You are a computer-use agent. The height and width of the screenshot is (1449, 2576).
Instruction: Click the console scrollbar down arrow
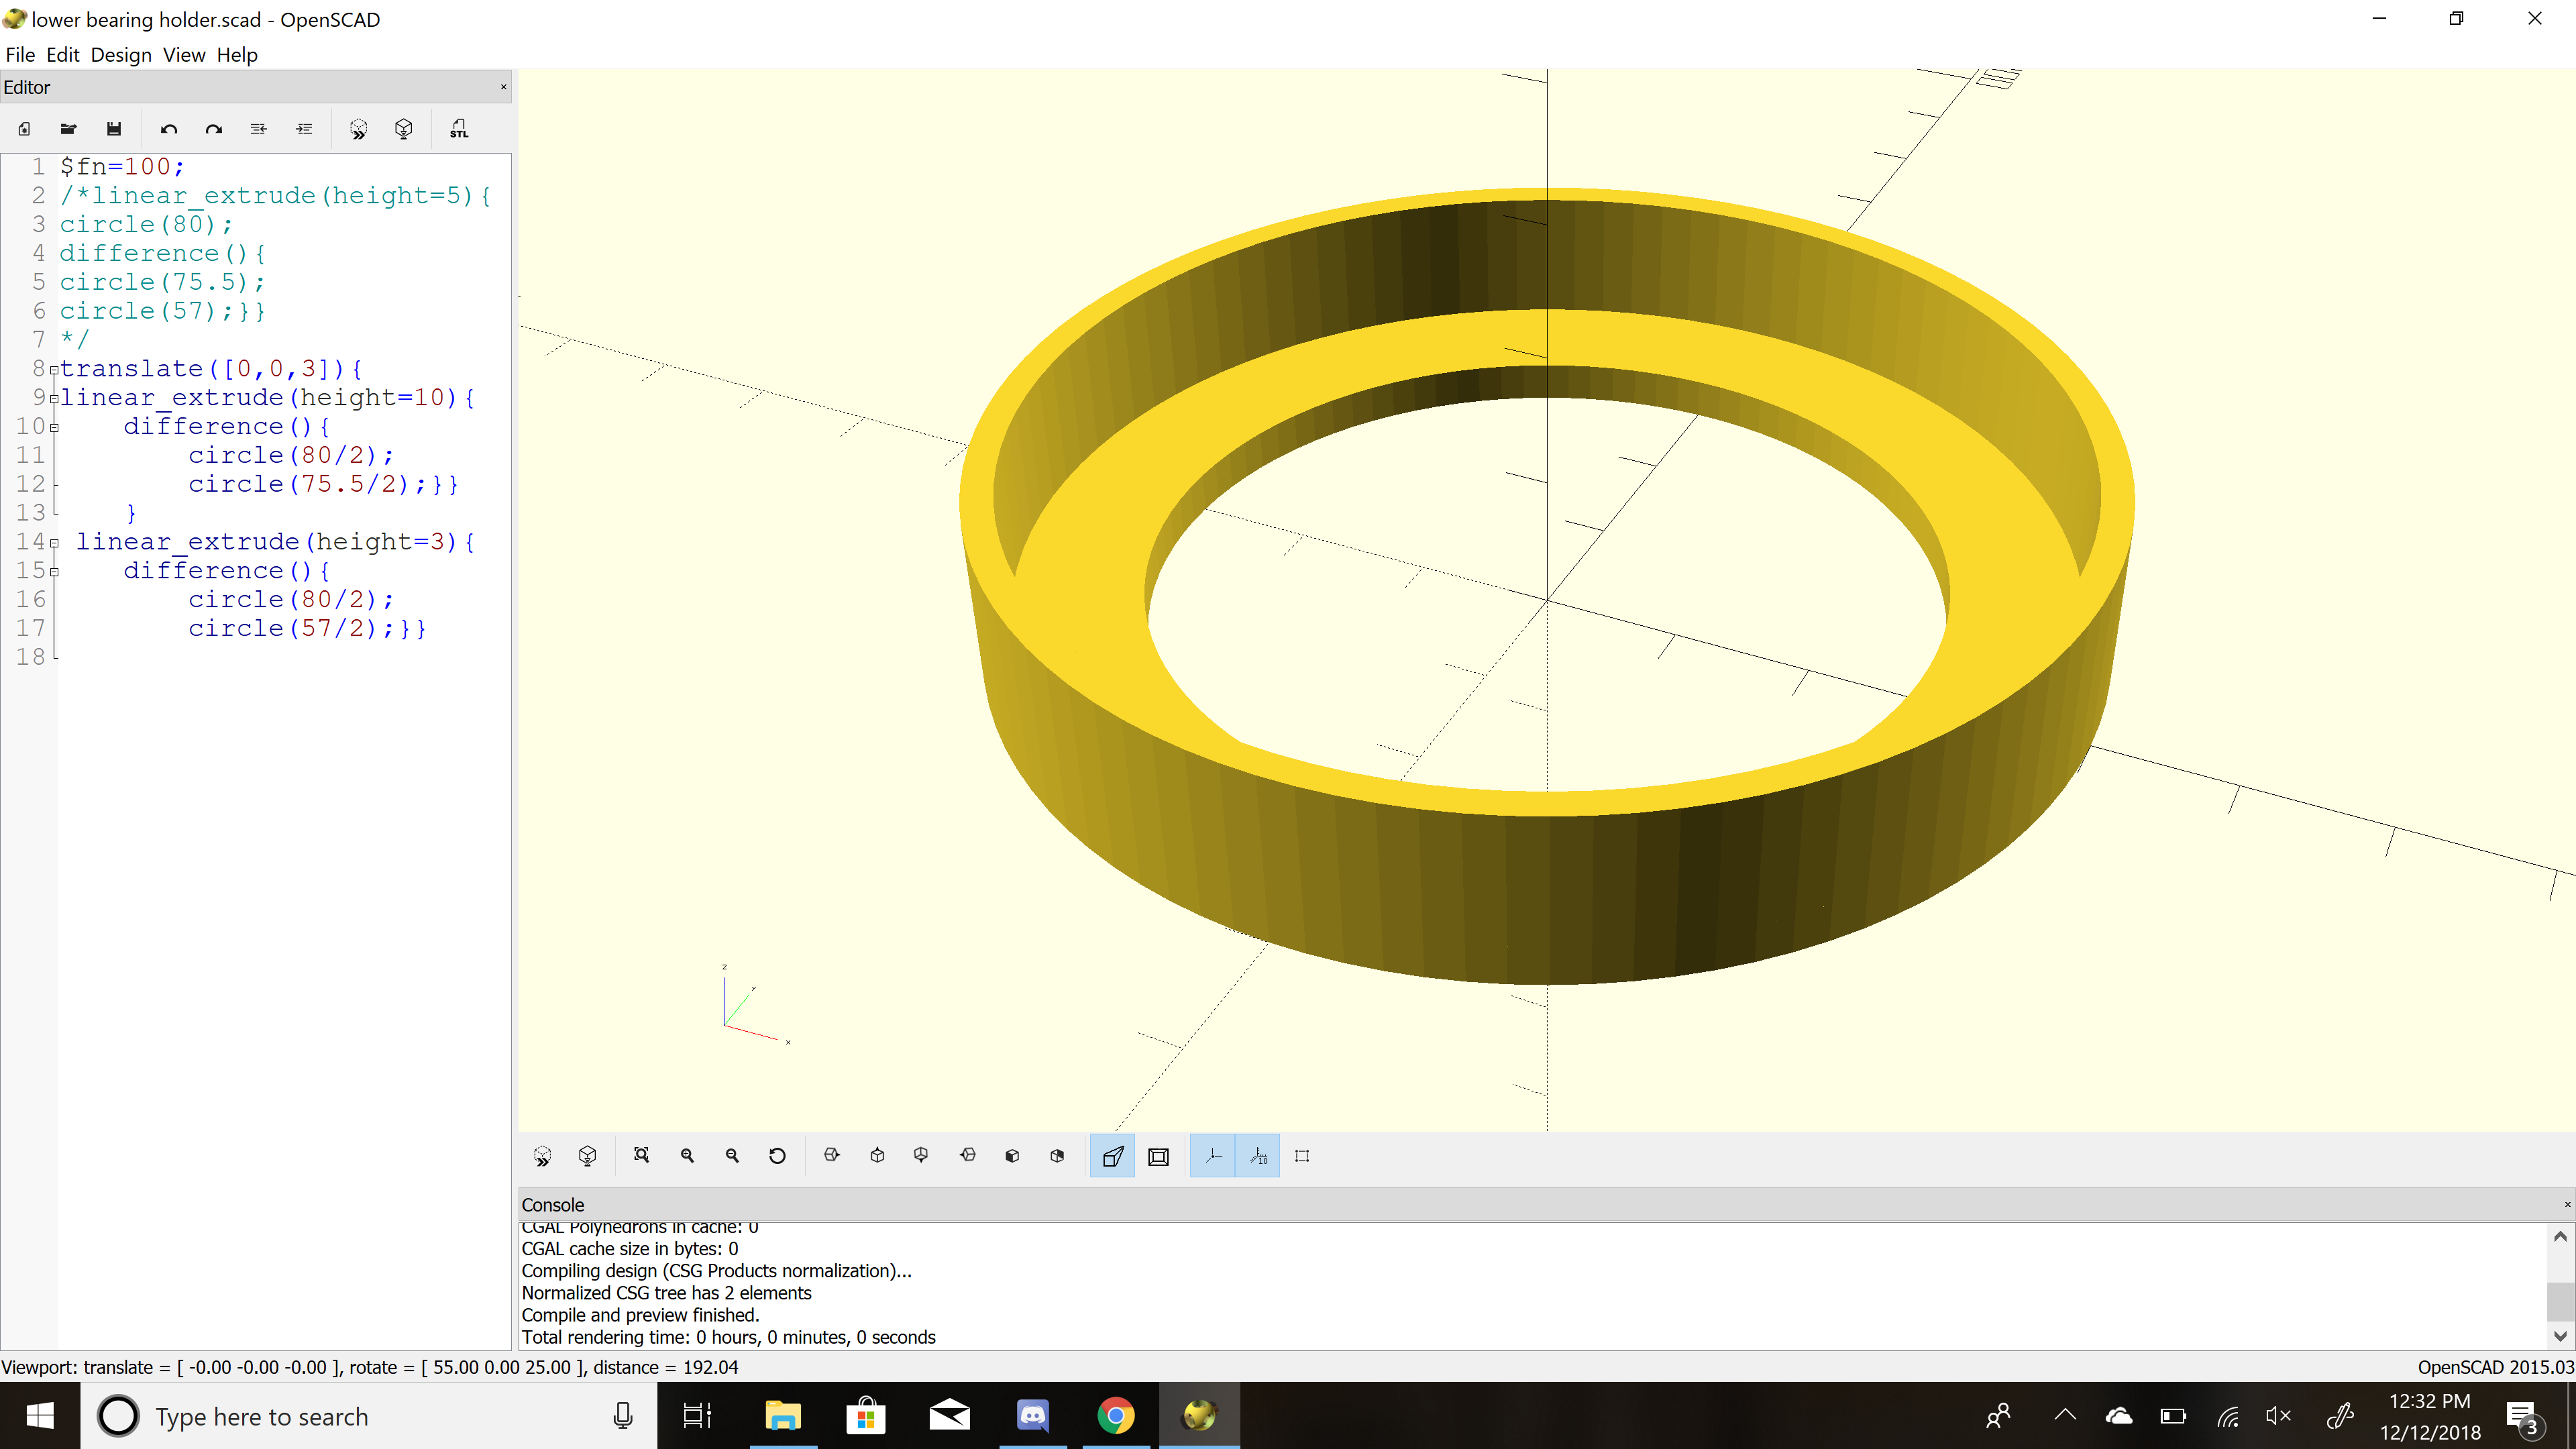pyautogui.click(x=2560, y=1336)
